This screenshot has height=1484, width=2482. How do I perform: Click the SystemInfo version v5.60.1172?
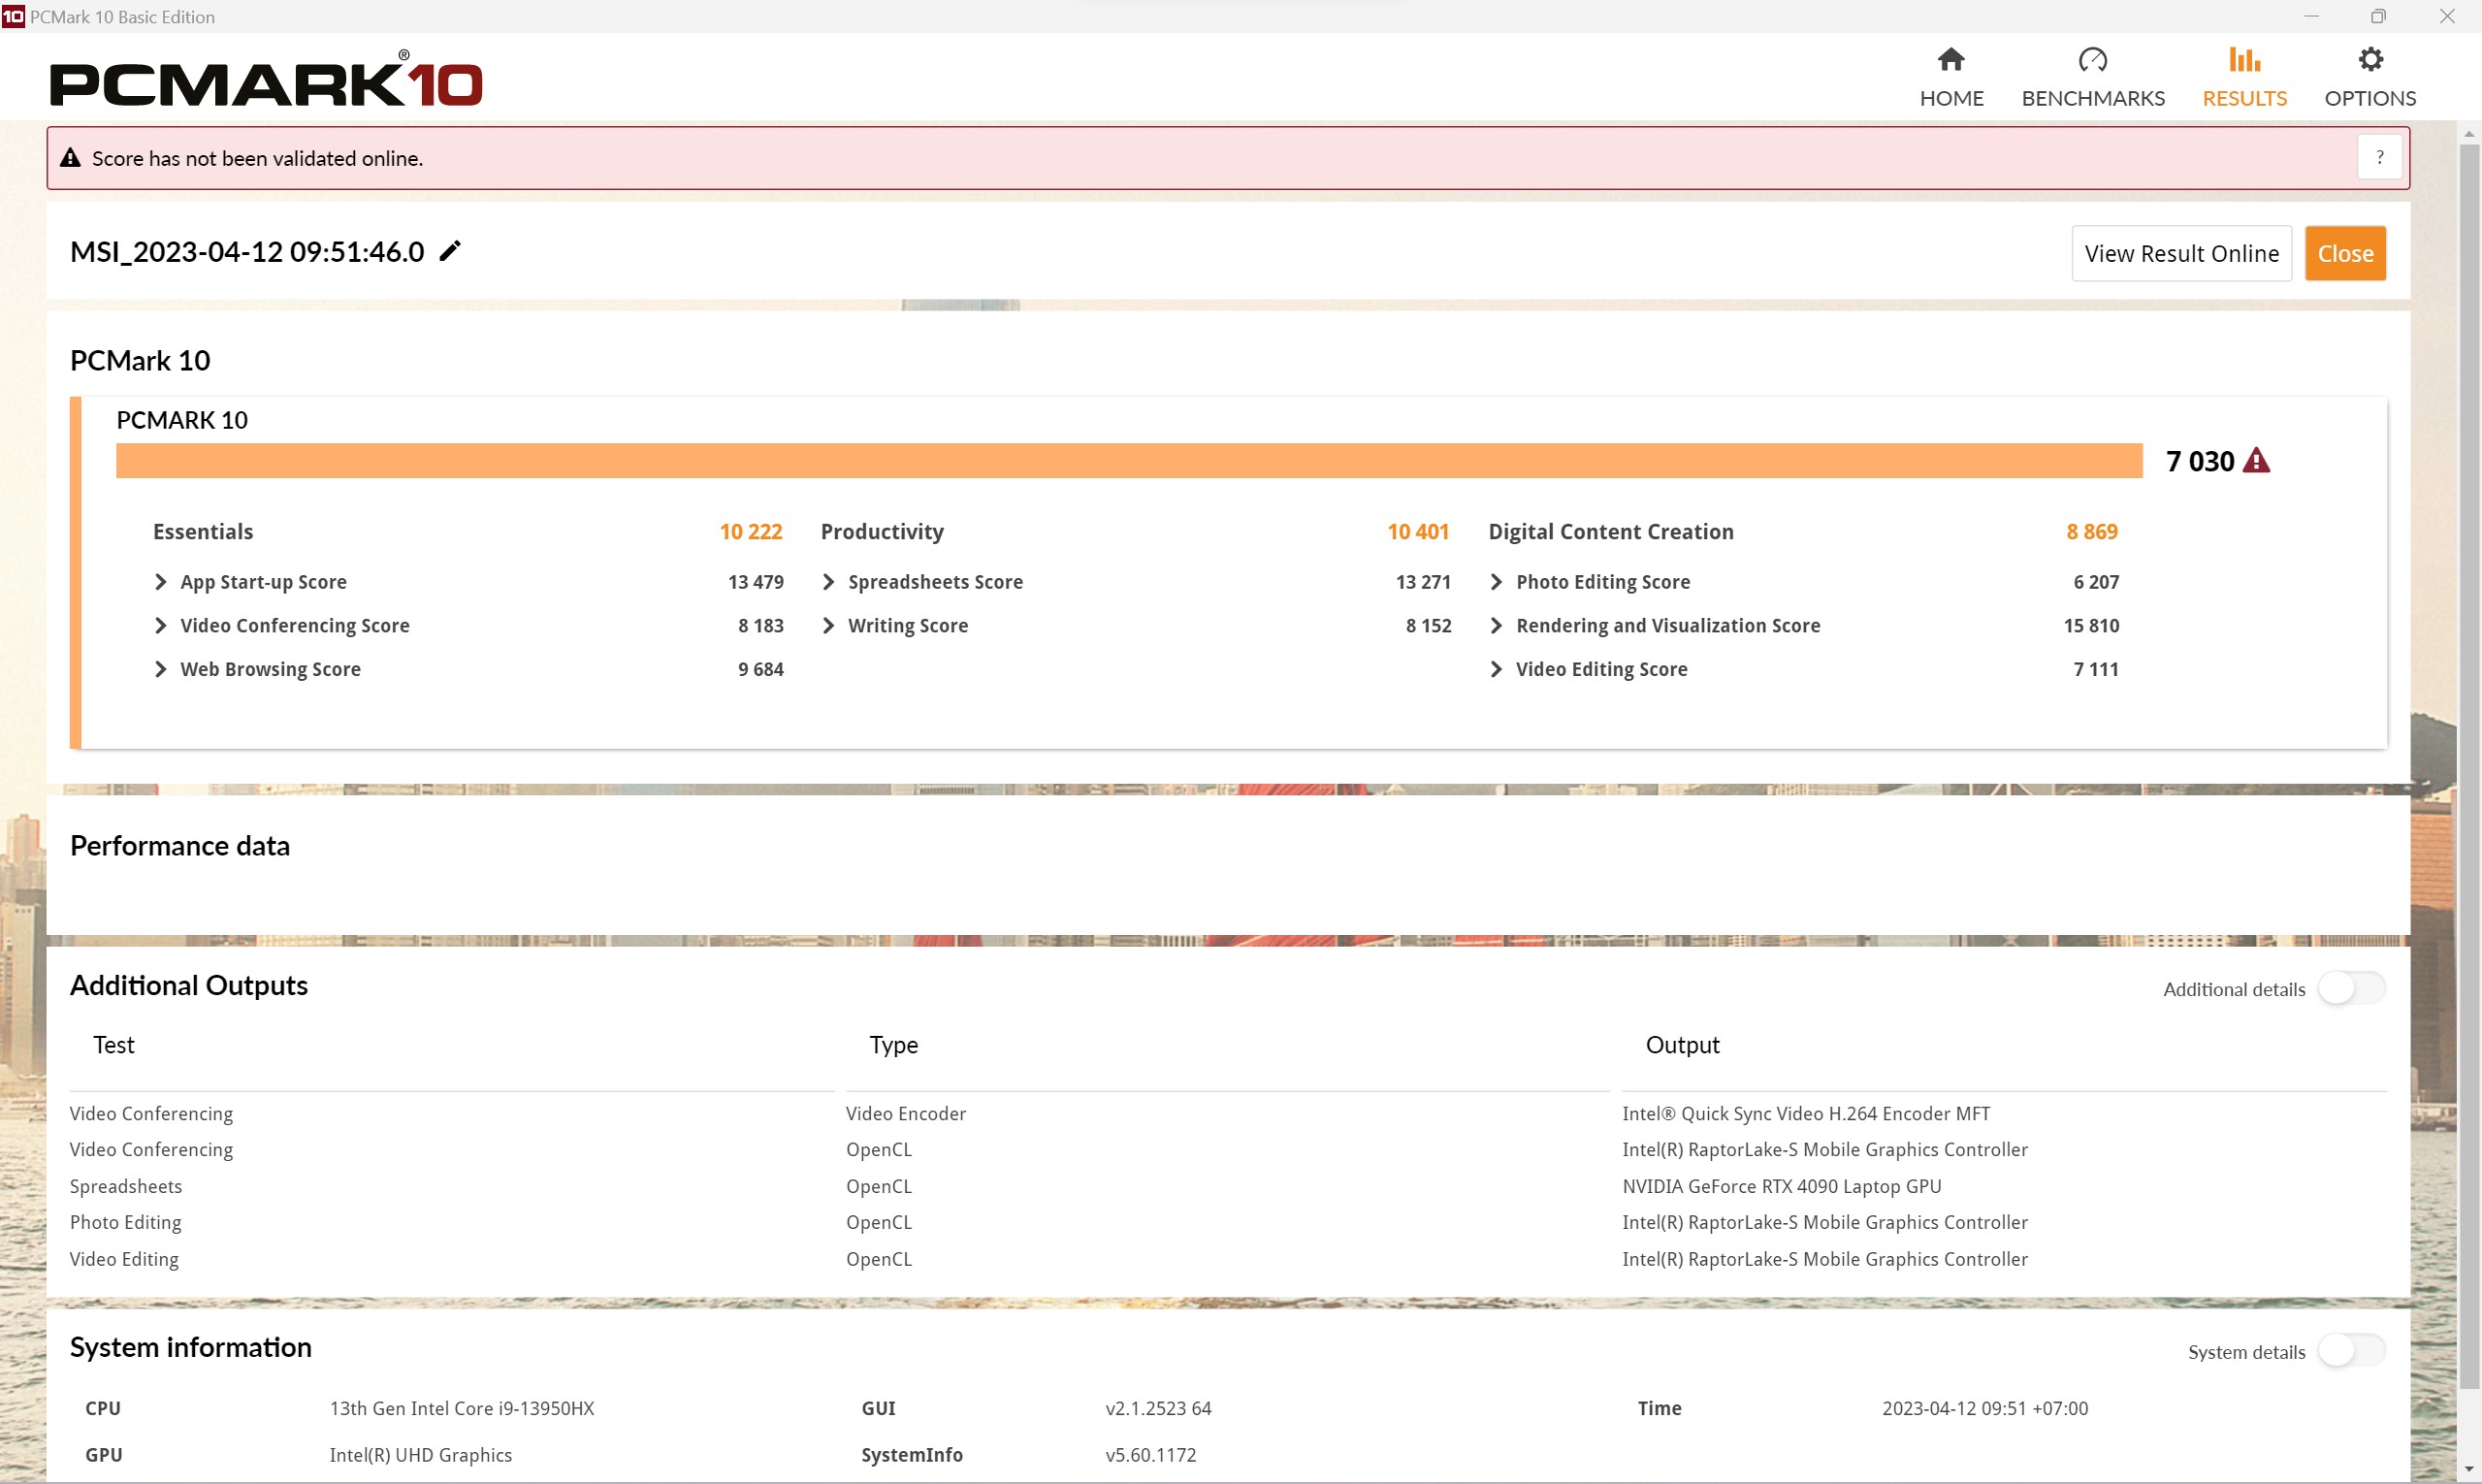1151,1456
